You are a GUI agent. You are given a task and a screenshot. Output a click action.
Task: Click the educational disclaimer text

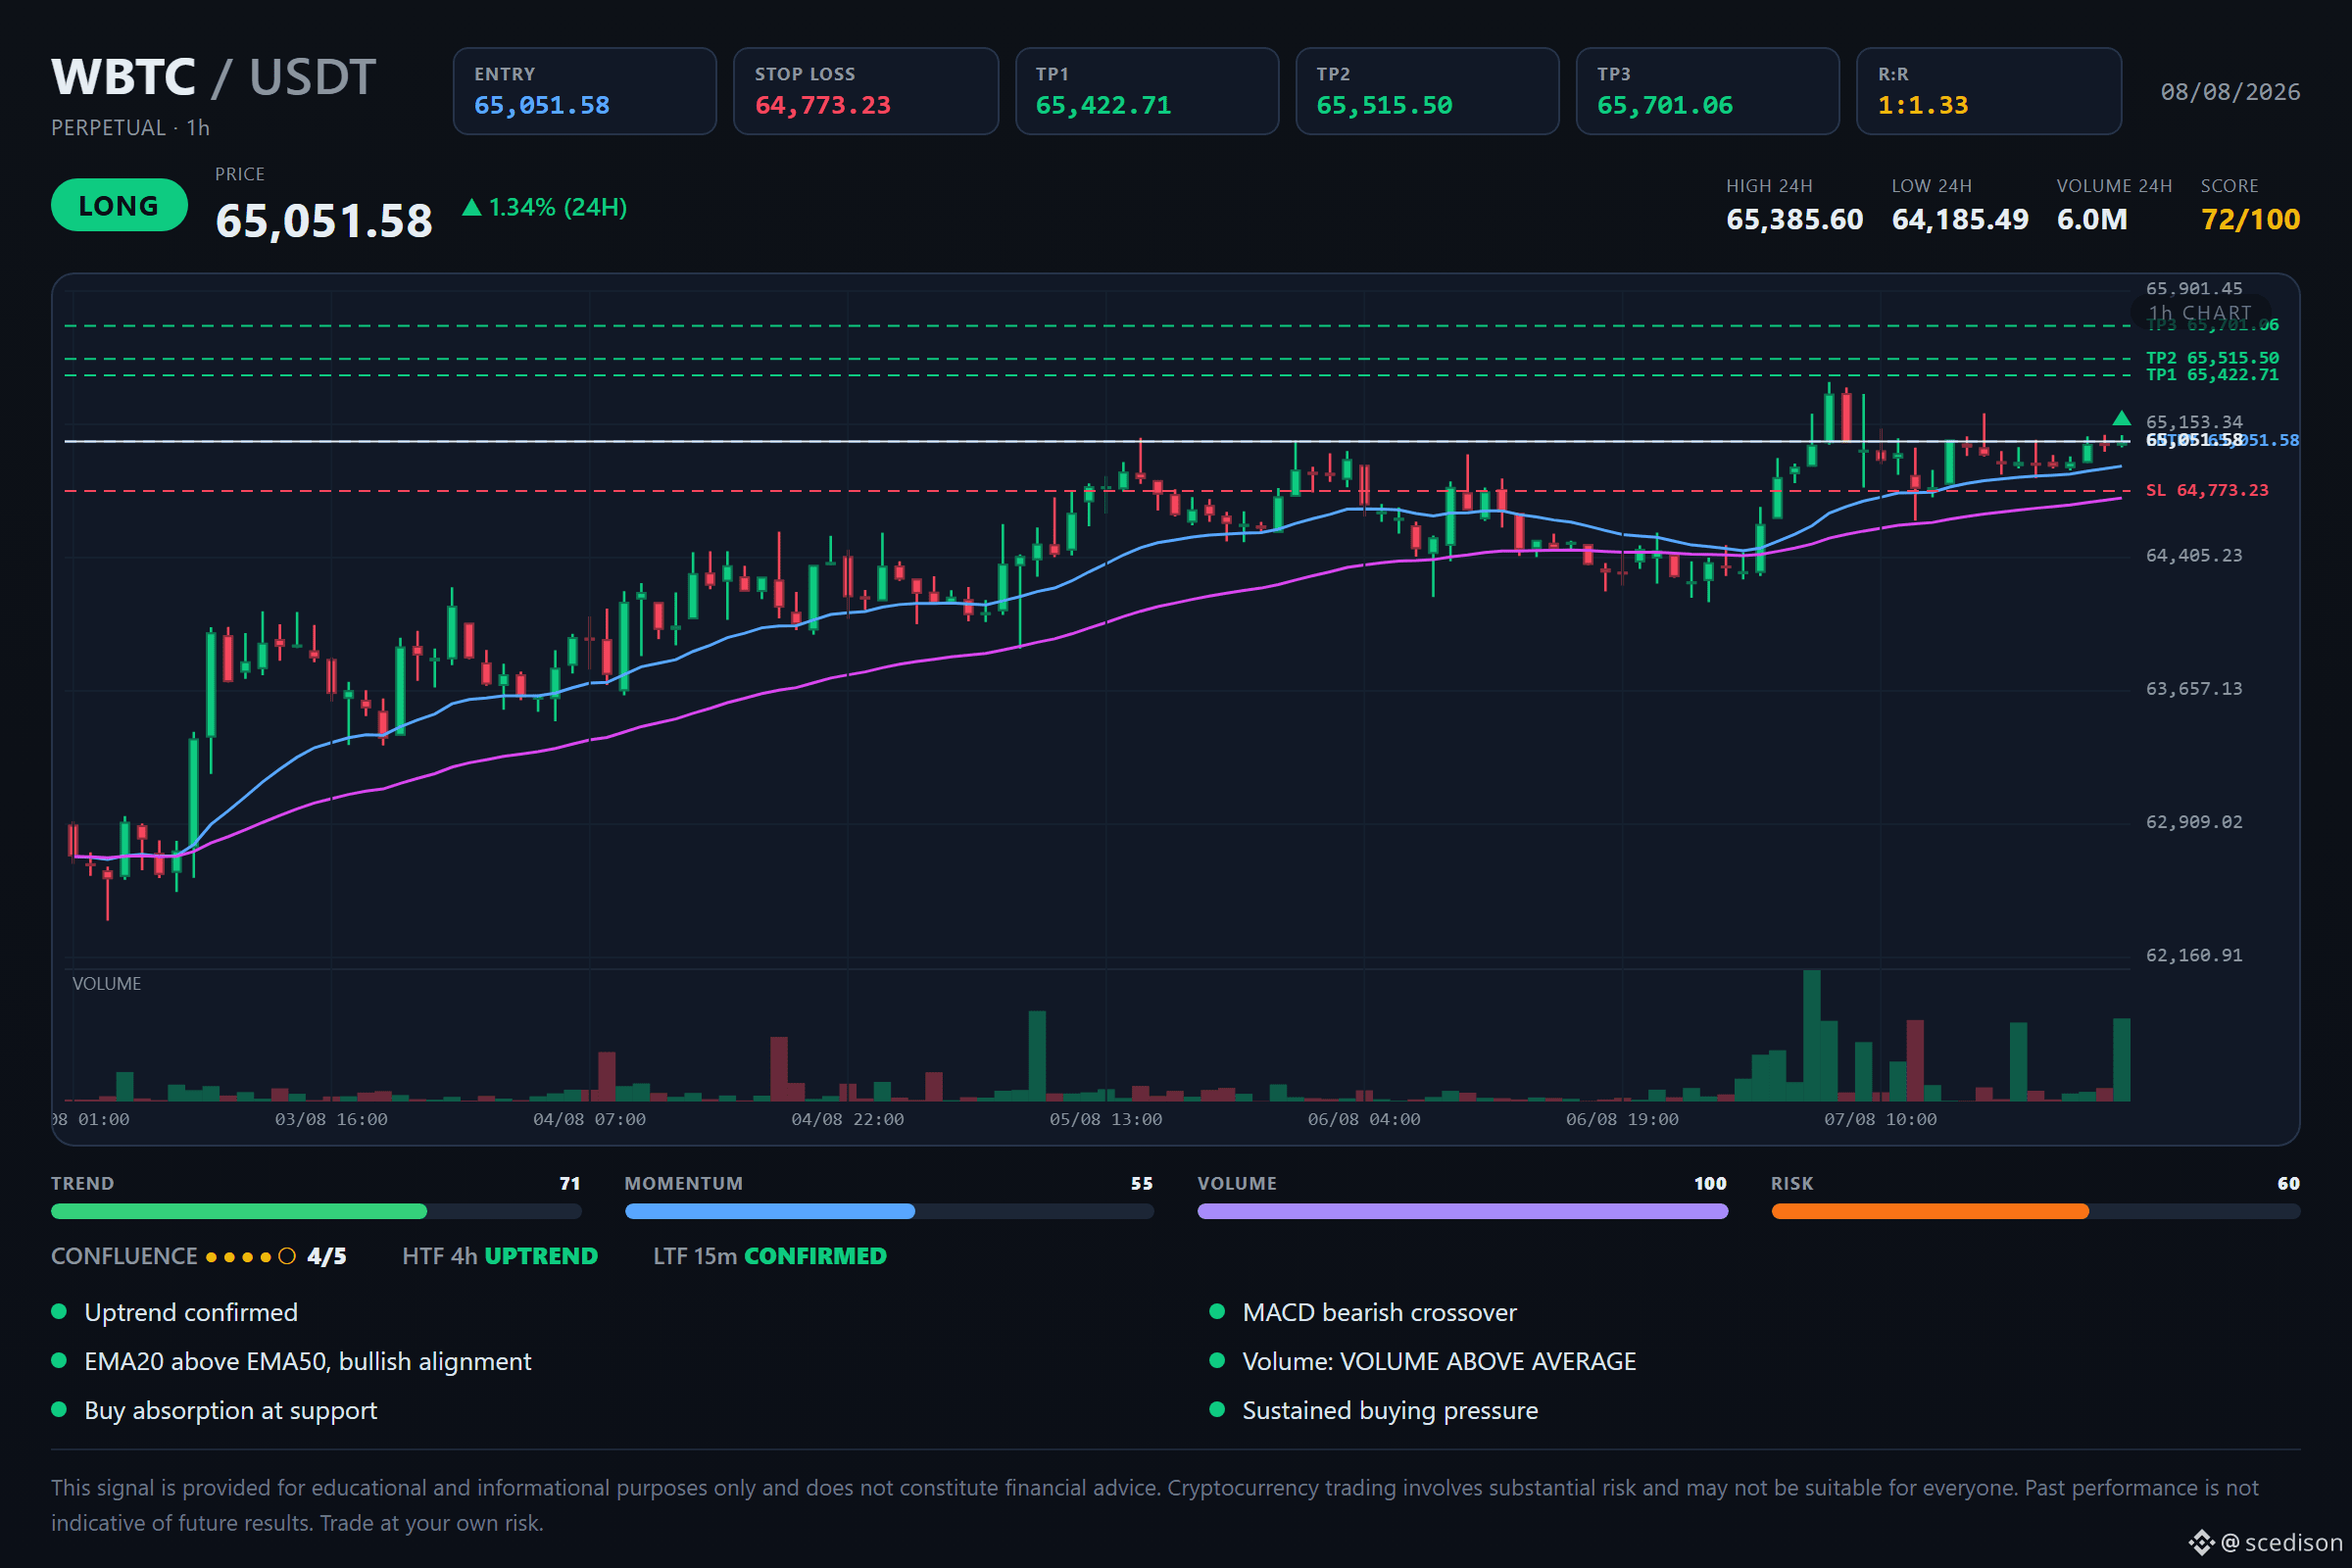pyautogui.click(x=1155, y=1505)
